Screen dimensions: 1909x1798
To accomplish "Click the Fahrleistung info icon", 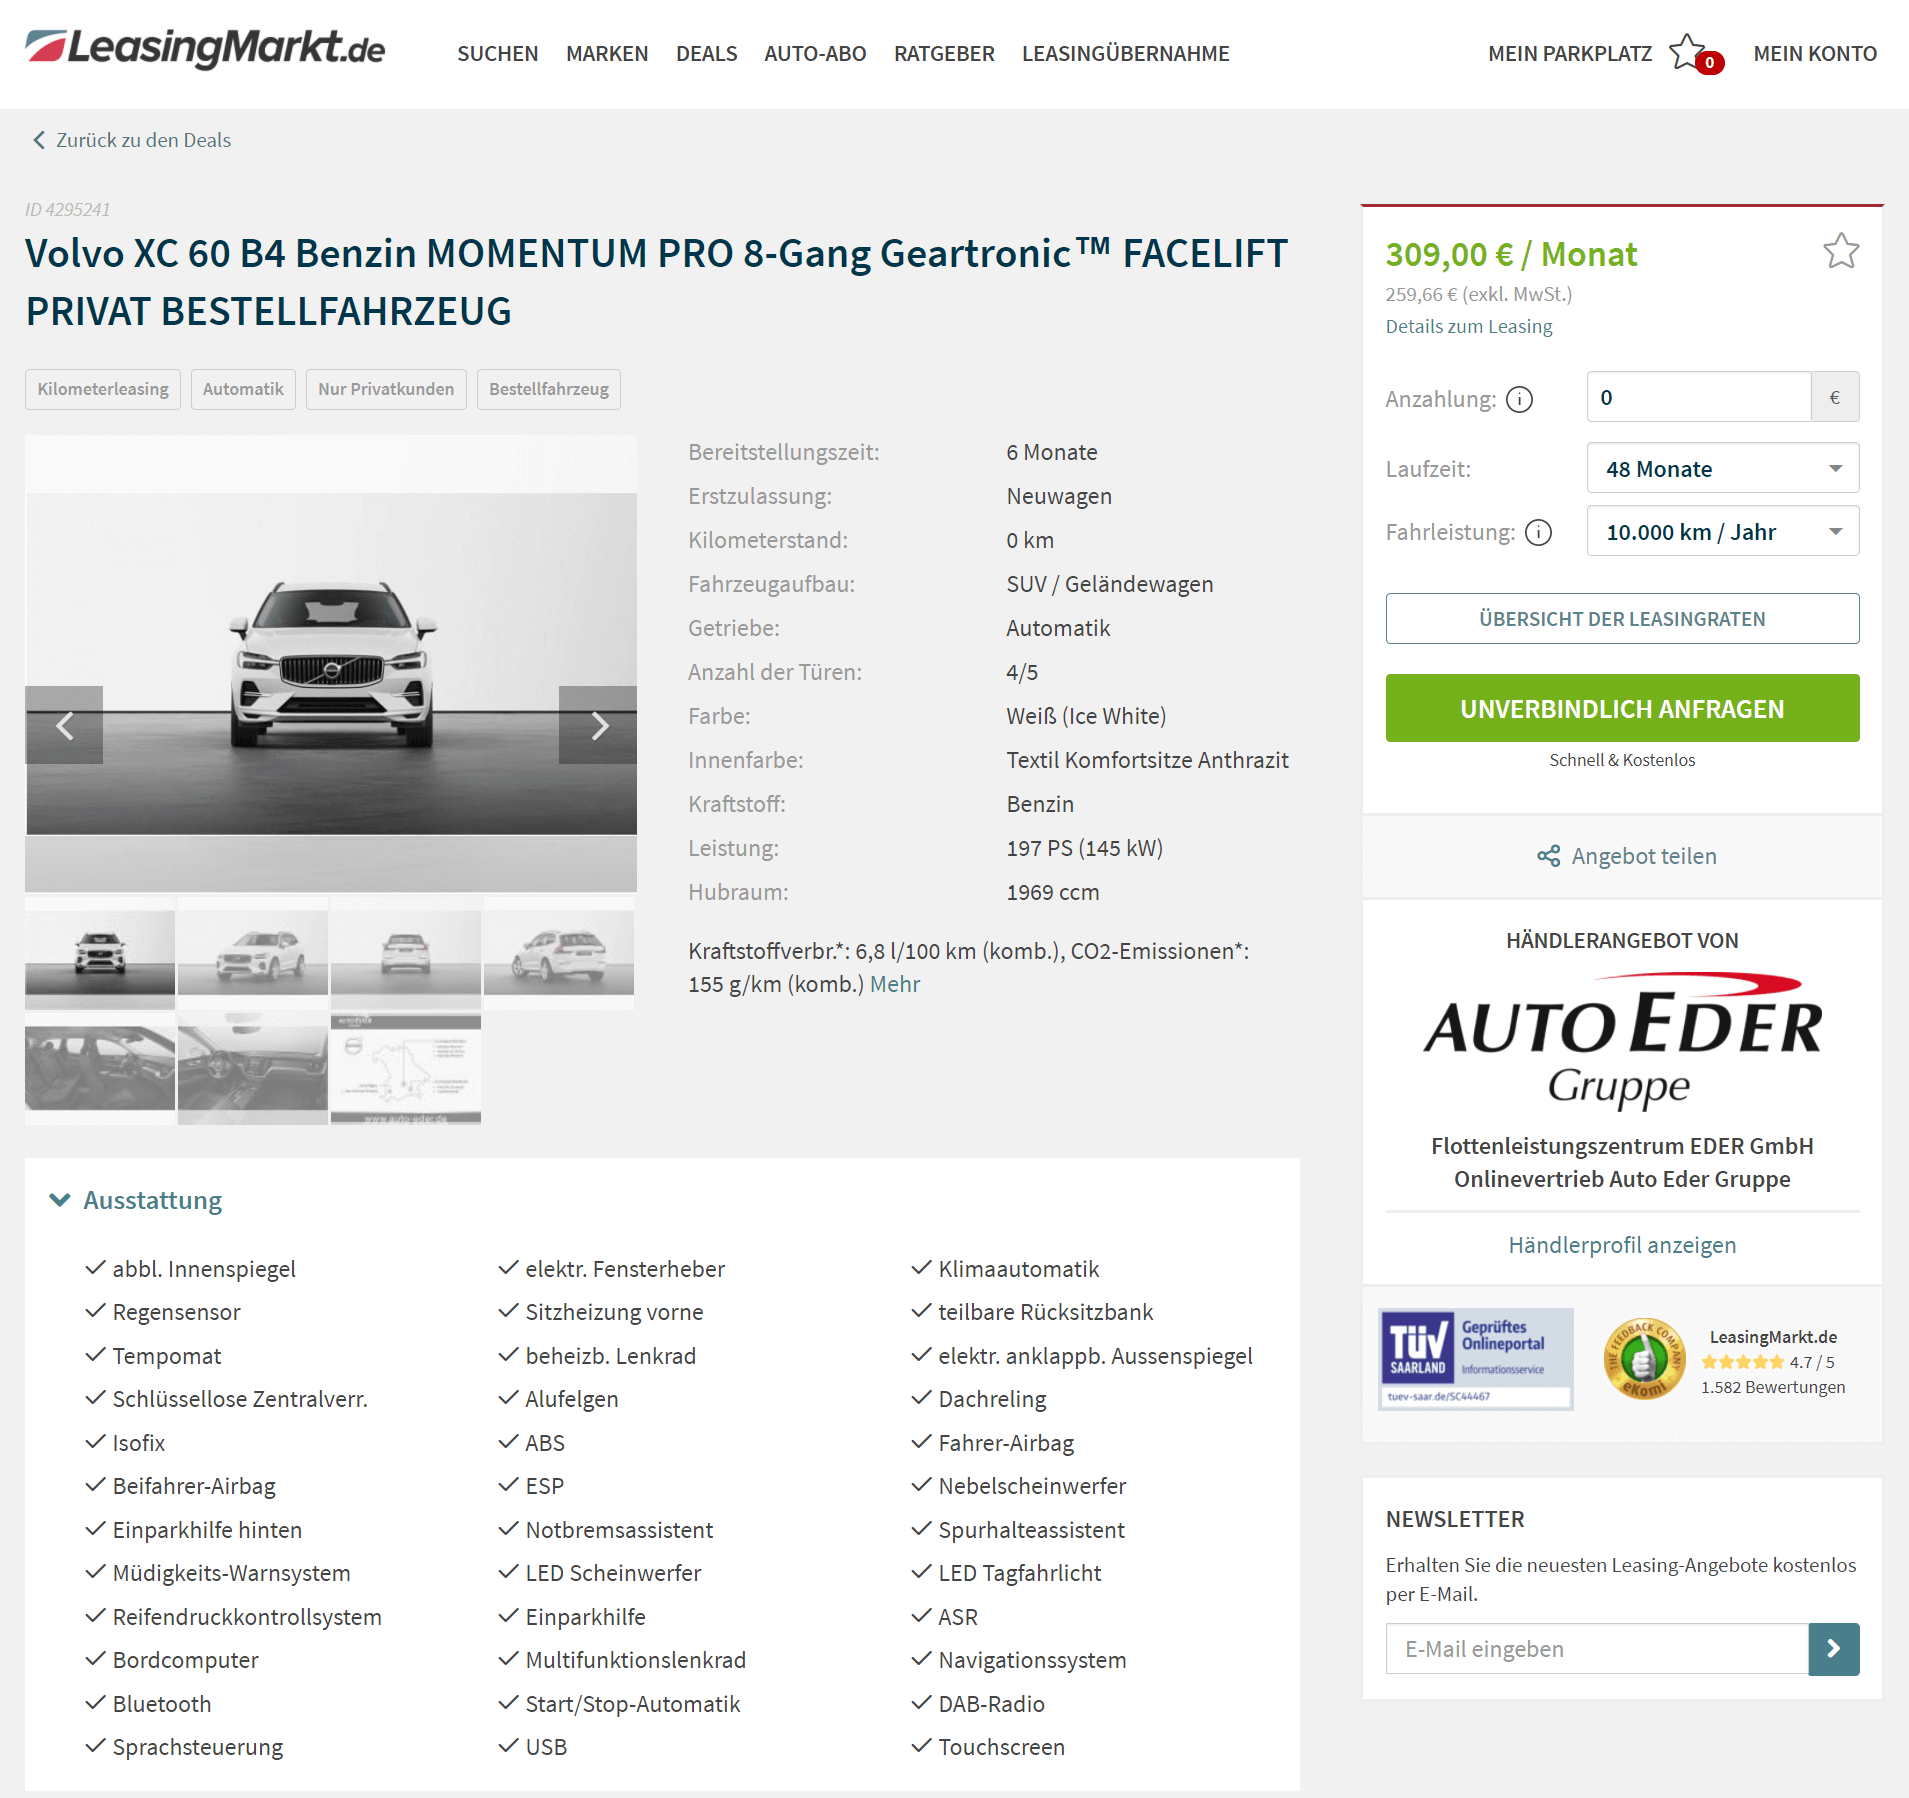I will [x=1539, y=532].
